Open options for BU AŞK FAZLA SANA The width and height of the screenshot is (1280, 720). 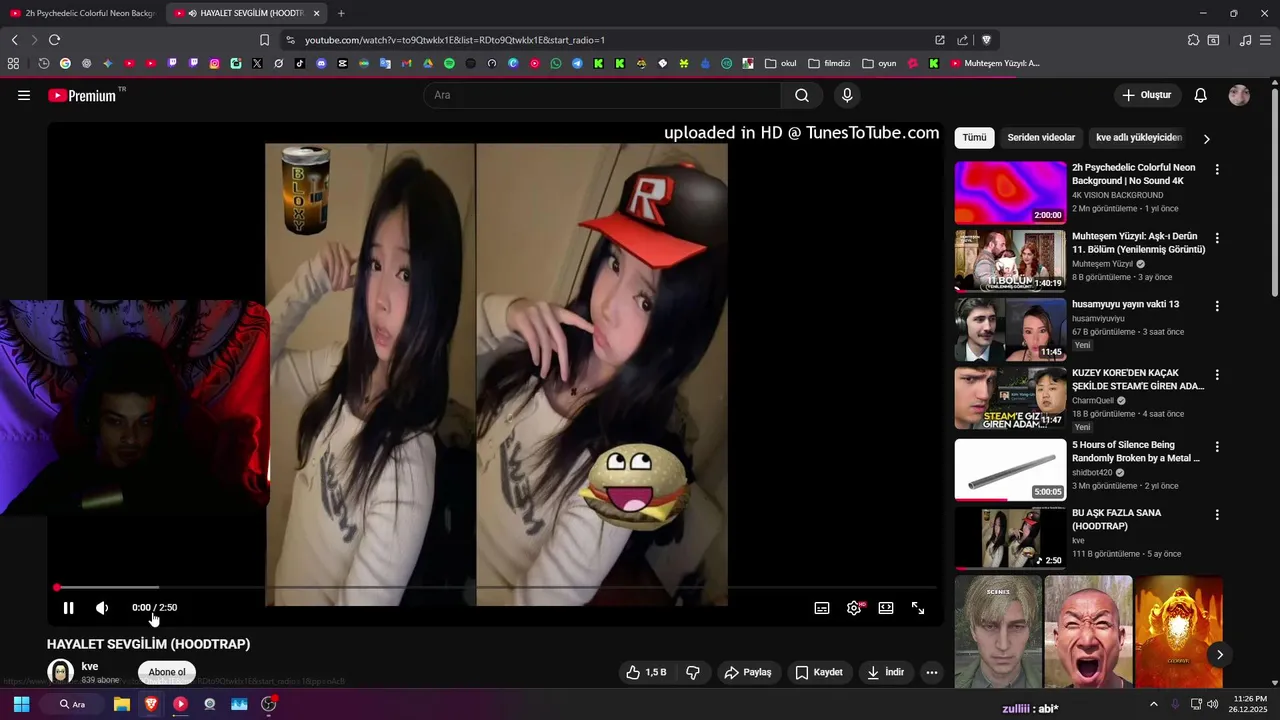[1217, 515]
